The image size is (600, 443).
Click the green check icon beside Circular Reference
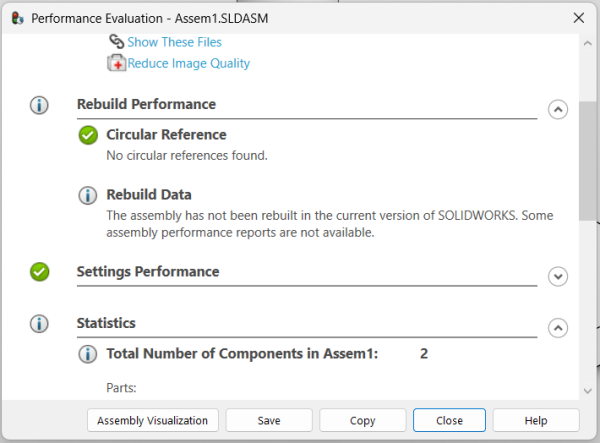click(88, 135)
